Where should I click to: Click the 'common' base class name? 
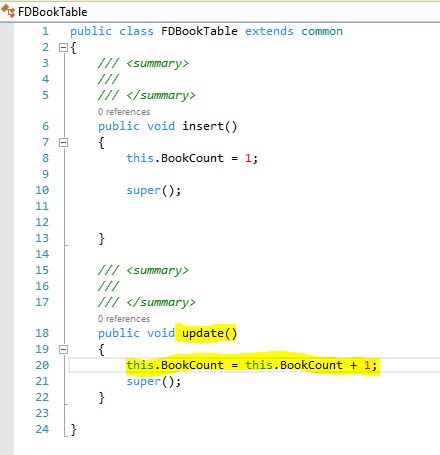322,31
